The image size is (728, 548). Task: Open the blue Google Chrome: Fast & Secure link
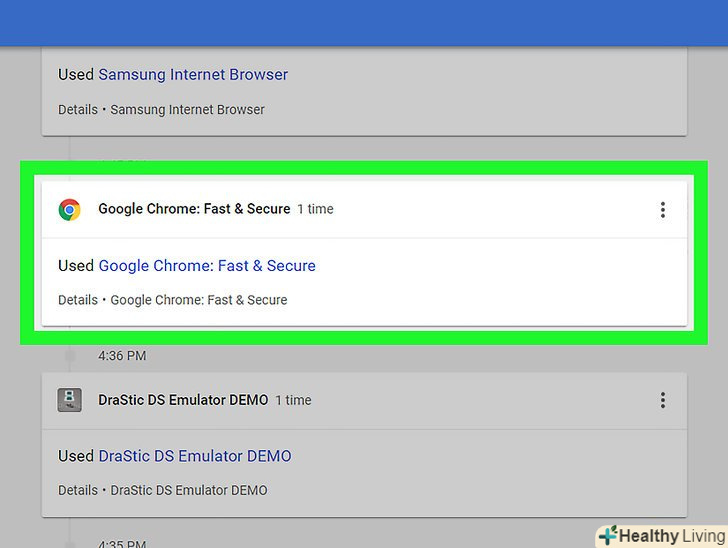click(207, 266)
